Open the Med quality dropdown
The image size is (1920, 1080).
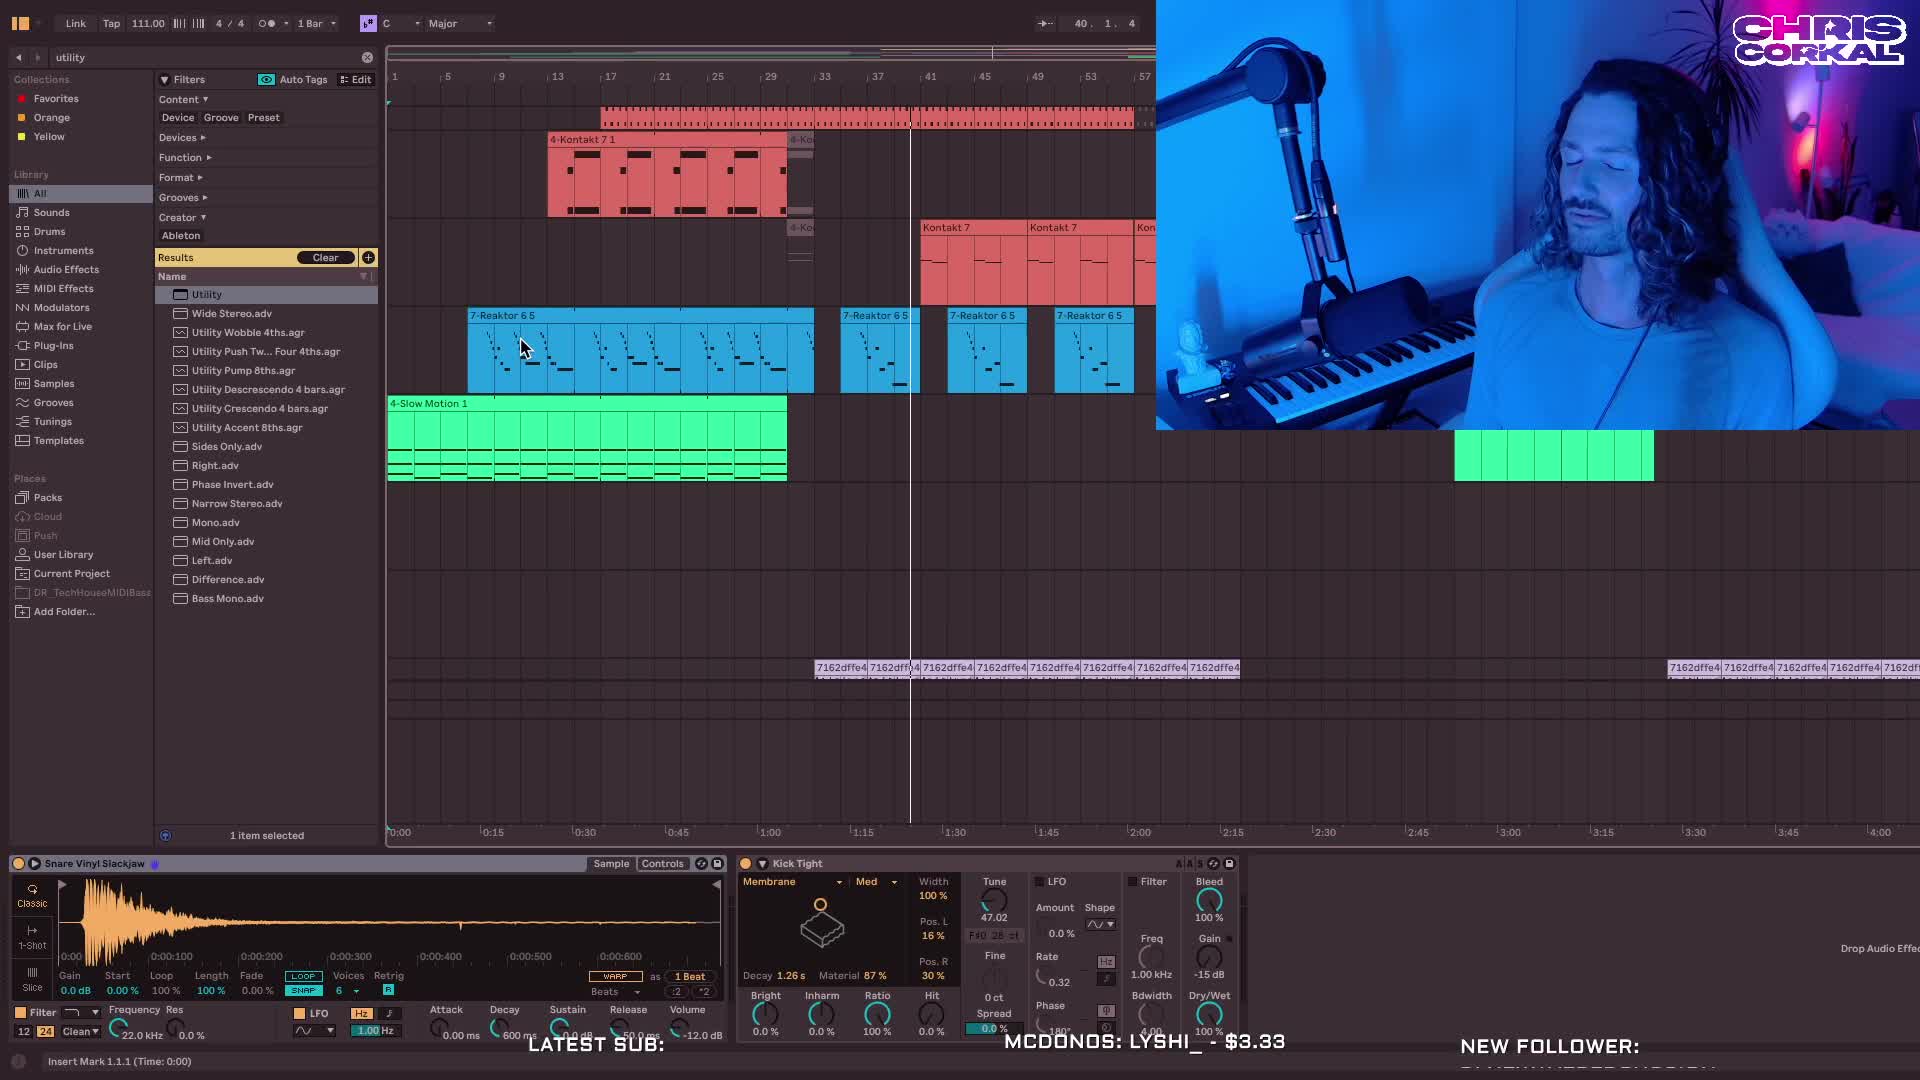(x=876, y=881)
